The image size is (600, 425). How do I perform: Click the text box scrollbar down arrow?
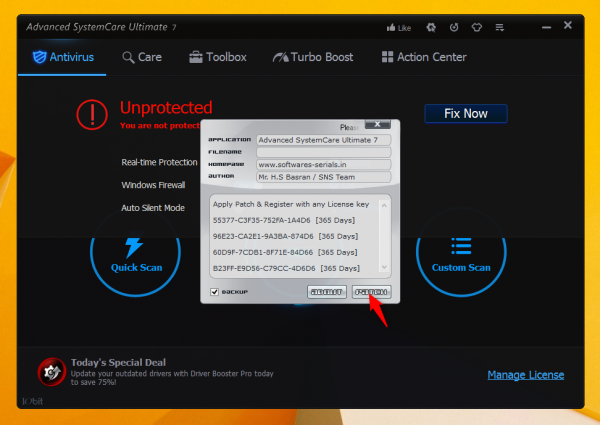pyautogui.click(x=384, y=267)
